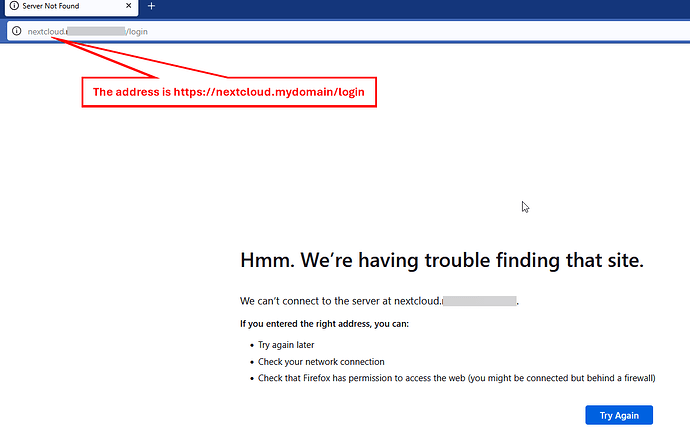
Task: Click "Check your network connection" bullet text
Action: 321,362
